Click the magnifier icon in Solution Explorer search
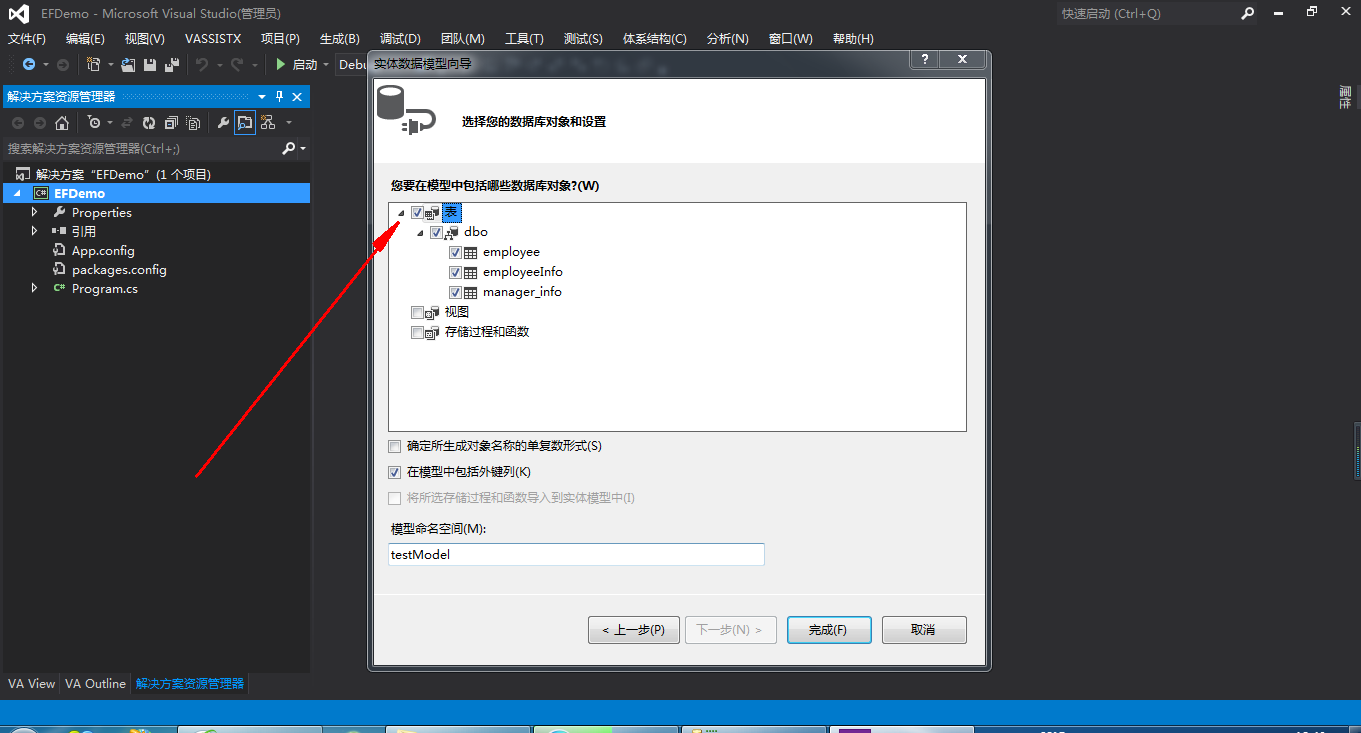 pos(288,148)
